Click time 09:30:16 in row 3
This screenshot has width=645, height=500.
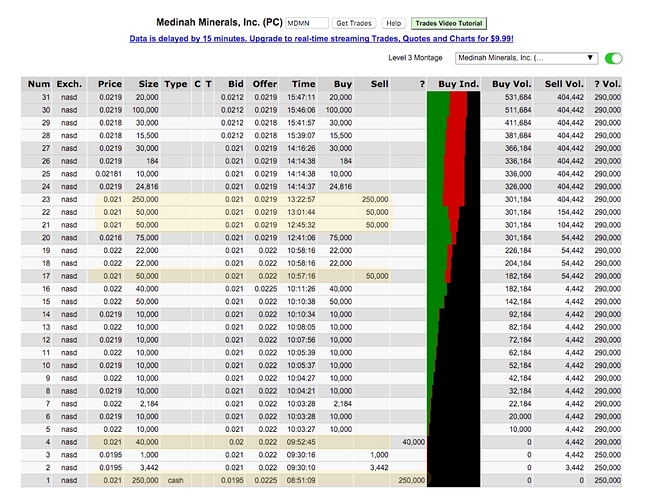click(301, 454)
